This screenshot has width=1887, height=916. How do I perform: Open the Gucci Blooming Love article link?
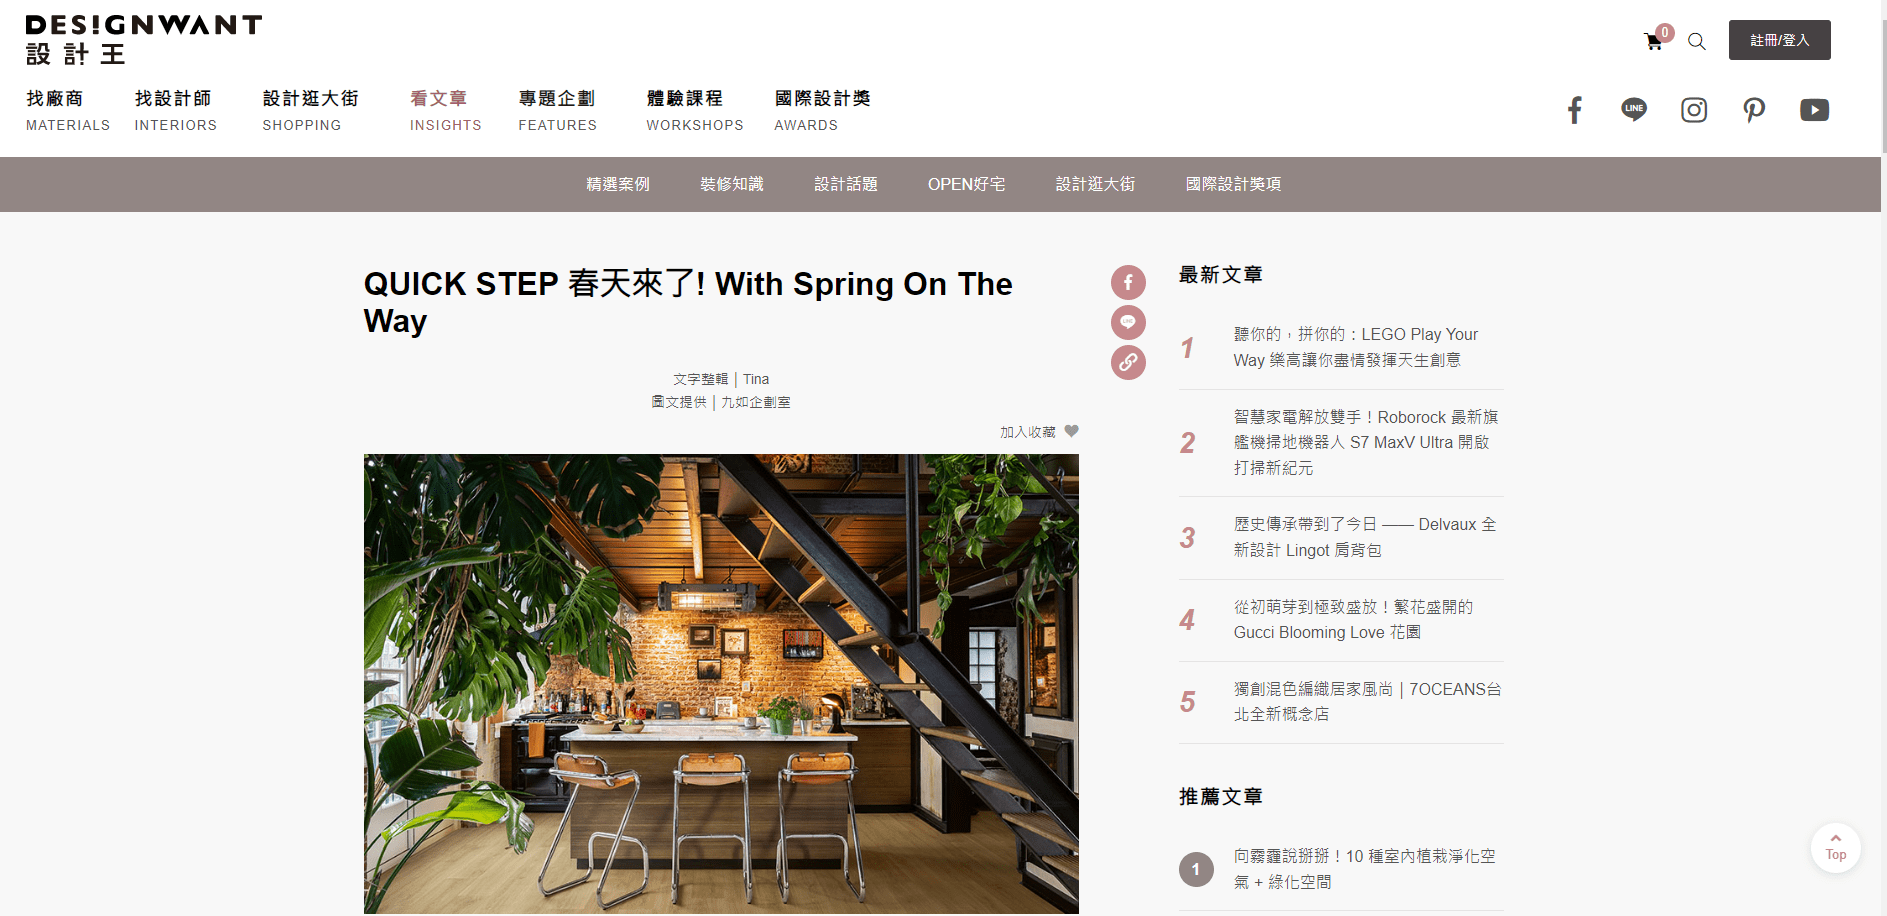(1353, 620)
